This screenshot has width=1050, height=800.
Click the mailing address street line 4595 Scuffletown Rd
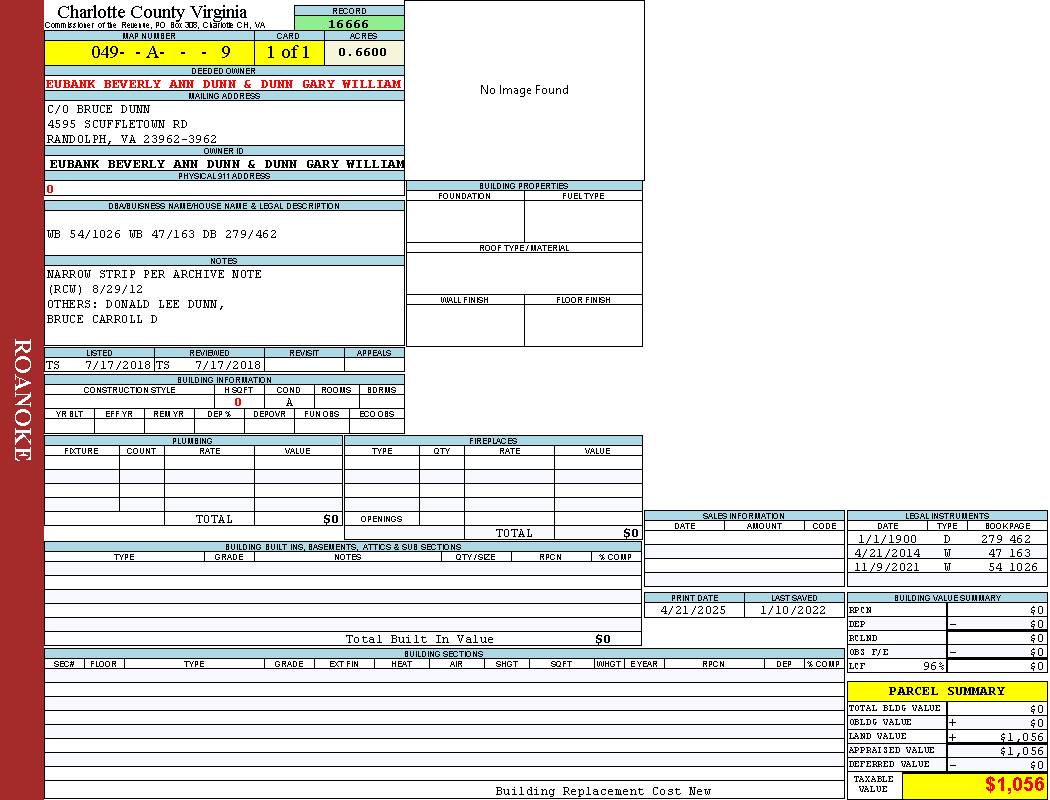pyautogui.click(x=117, y=124)
